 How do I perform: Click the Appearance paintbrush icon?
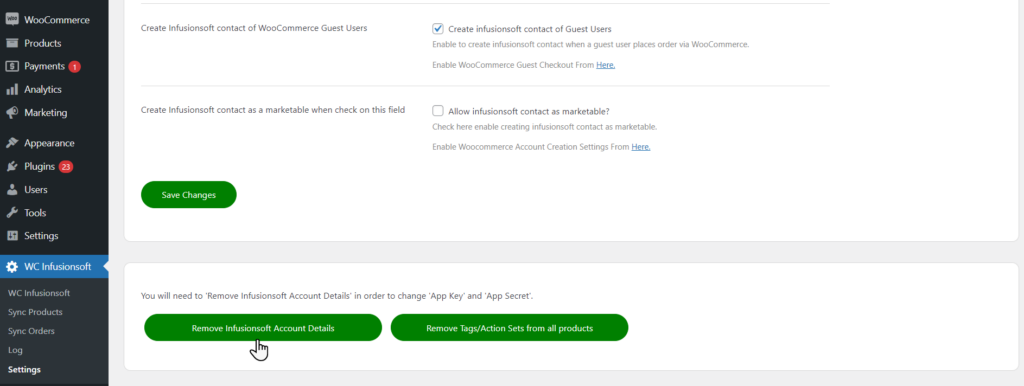coord(12,143)
